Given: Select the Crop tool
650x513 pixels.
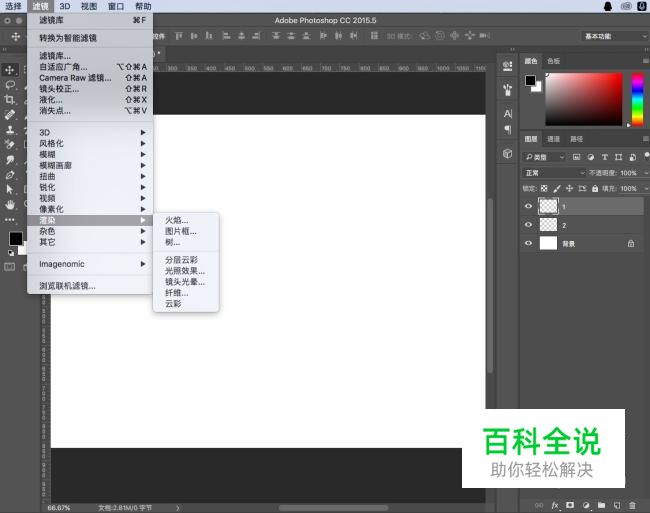Looking at the screenshot, I should [10, 99].
